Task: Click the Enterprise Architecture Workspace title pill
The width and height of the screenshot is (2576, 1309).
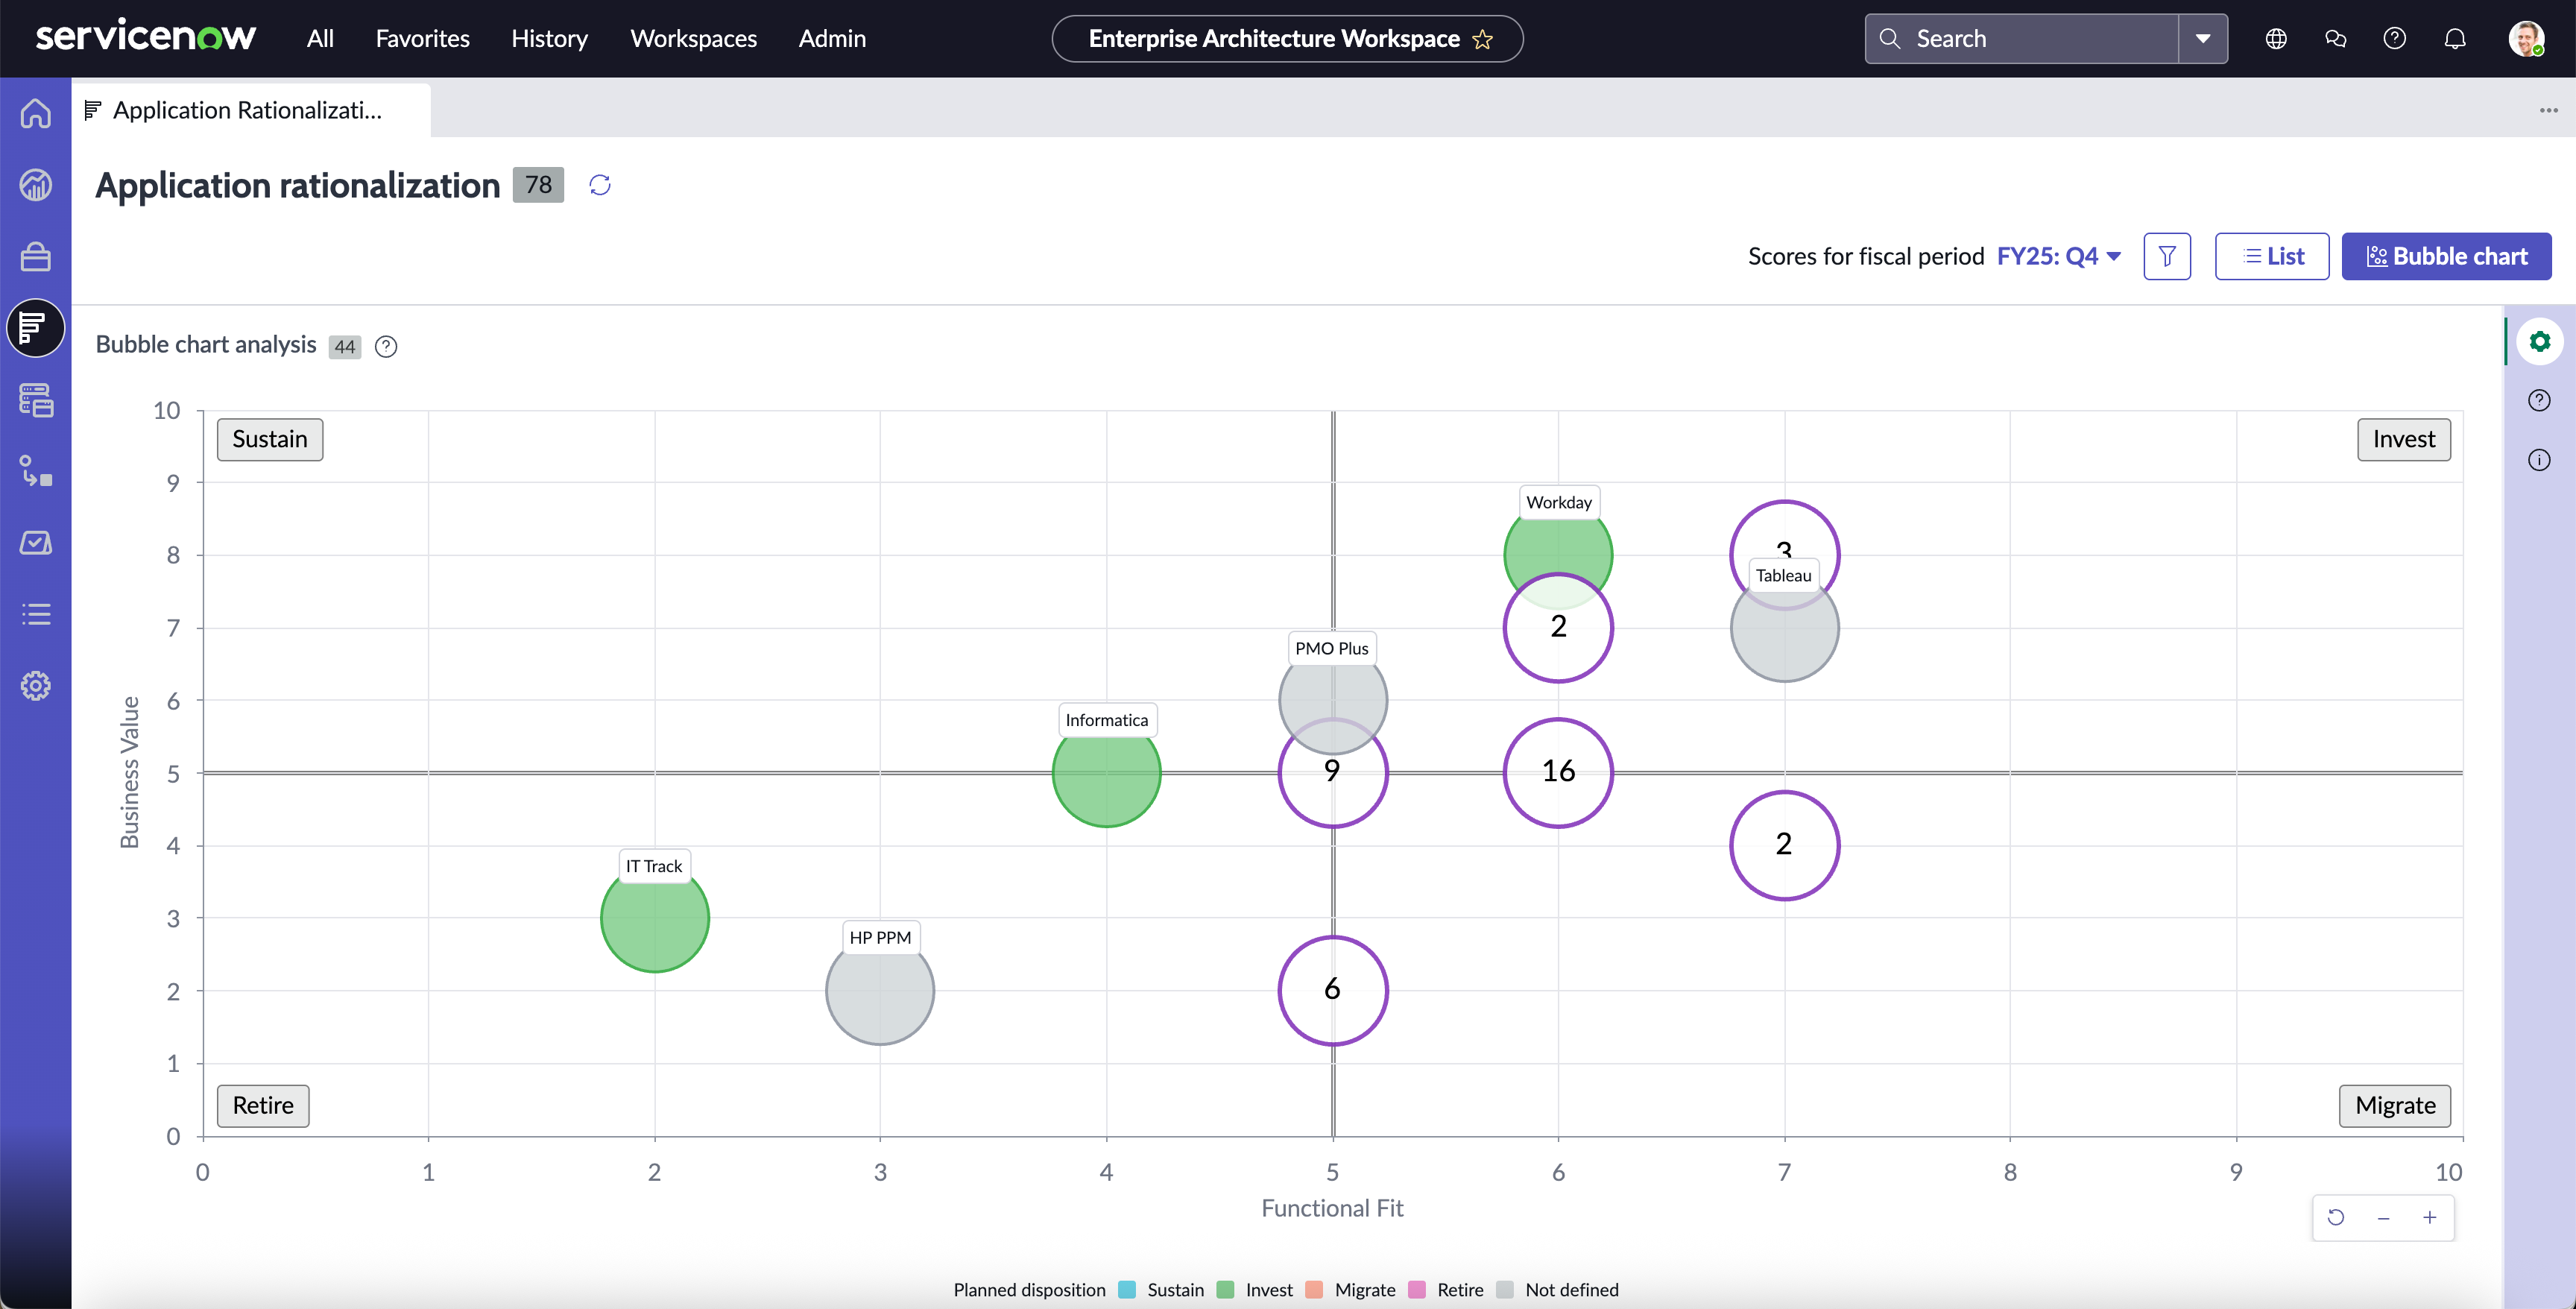Action: tap(1287, 39)
